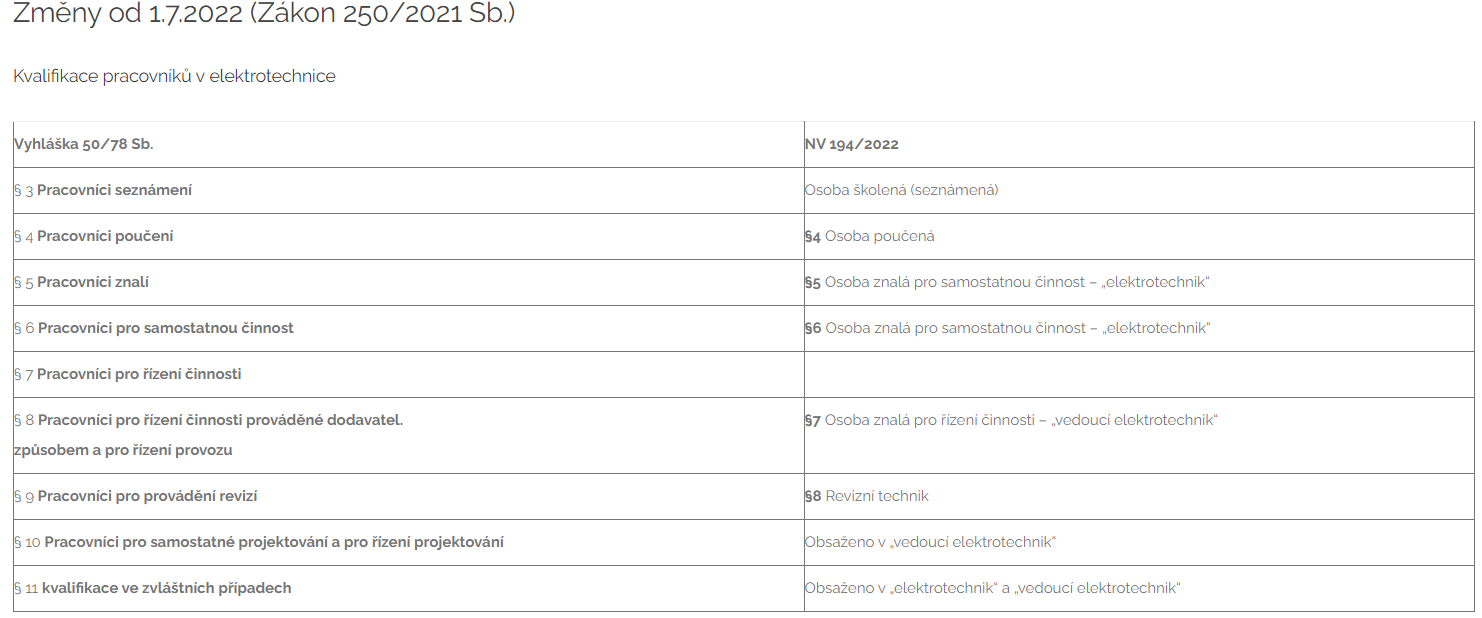
Task: Click '§ 6 Pracovníci pro samostatnou činnost'
Action: pyautogui.click(x=154, y=328)
